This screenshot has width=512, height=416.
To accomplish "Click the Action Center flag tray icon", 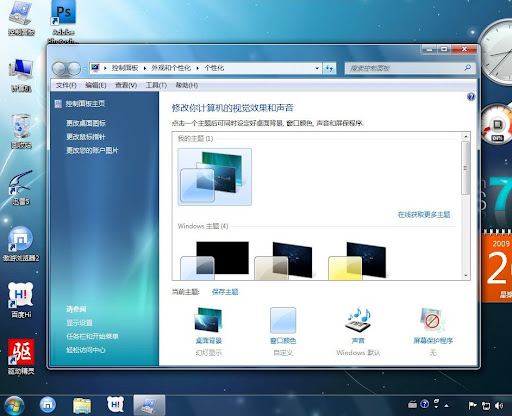I will [x=472, y=405].
